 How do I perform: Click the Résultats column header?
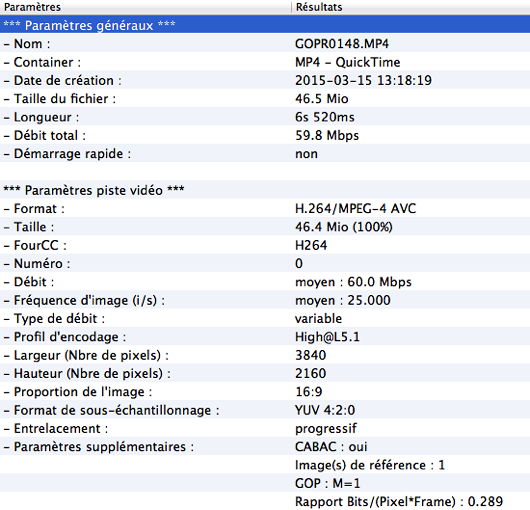coord(410,7)
